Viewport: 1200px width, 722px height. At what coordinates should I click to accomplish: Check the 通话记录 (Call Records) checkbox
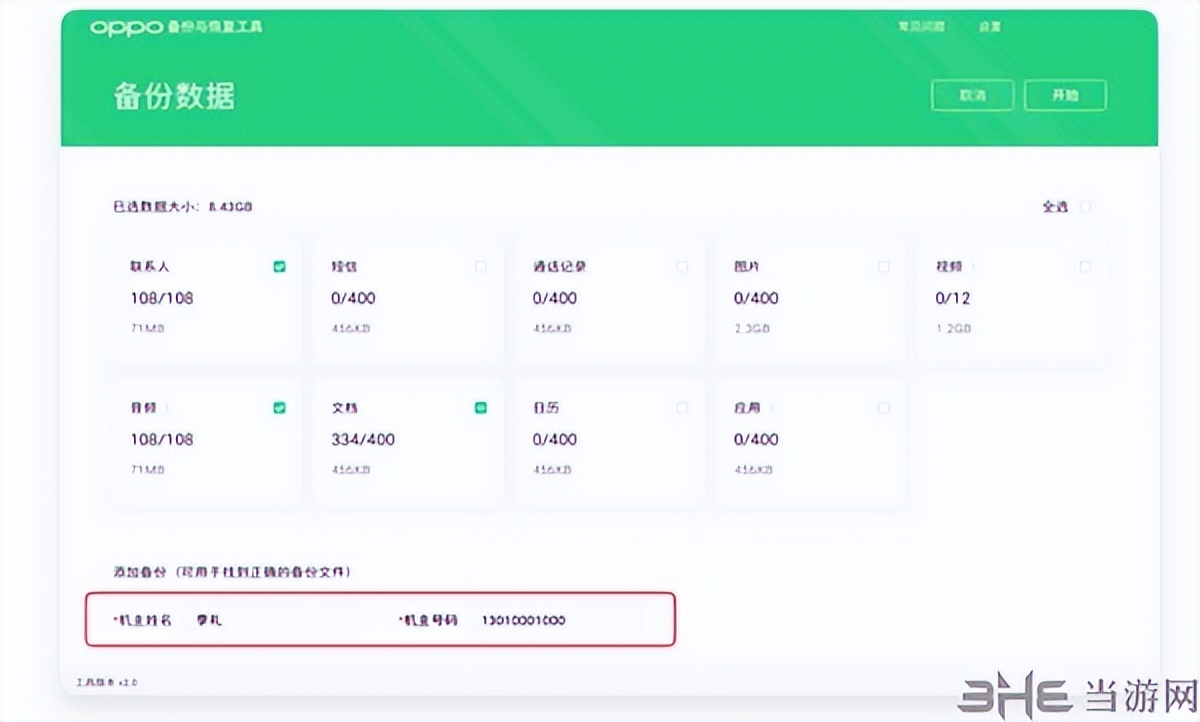coord(682,266)
